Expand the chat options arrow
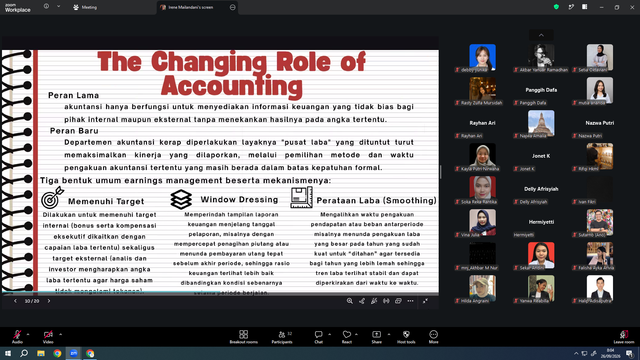The width and height of the screenshot is (640, 360). tap(329, 334)
